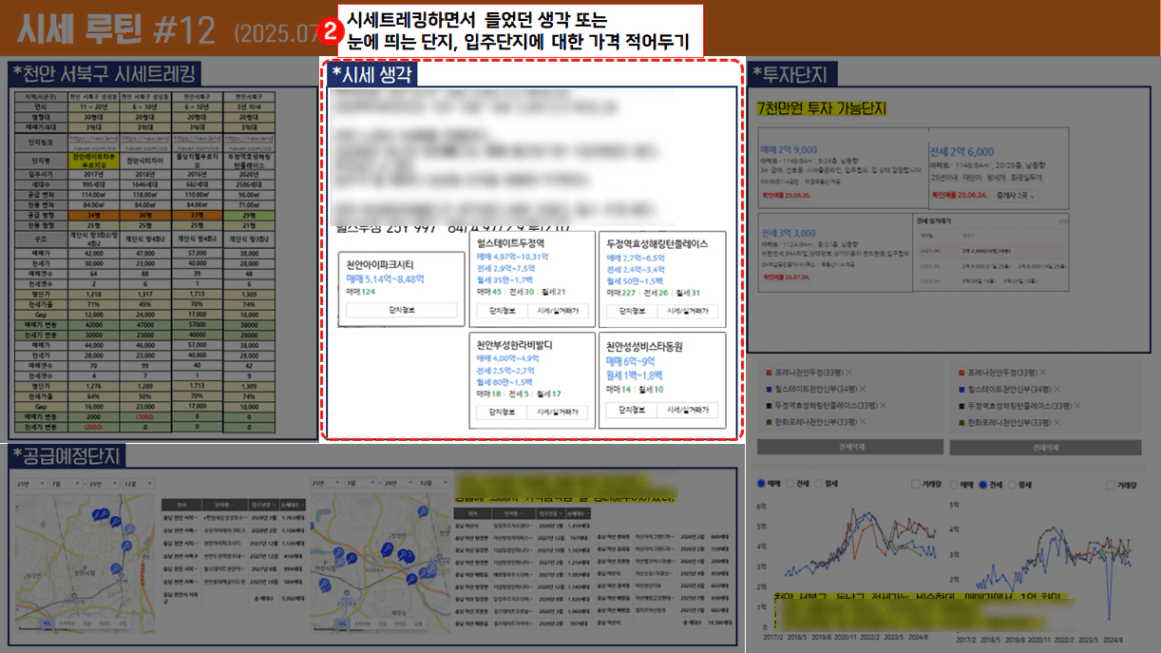Remove 힐스테이트천안신부(34평) from left legend list

[862, 388]
